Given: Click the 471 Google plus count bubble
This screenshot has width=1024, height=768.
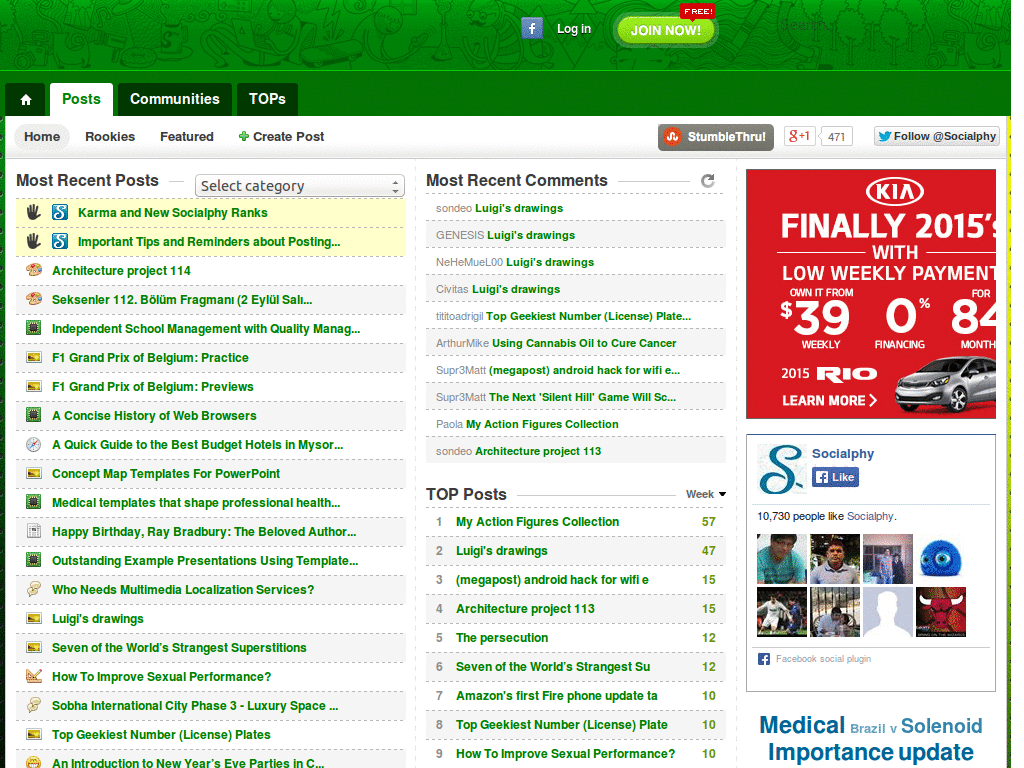Looking at the screenshot, I should [x=837, y=136].
